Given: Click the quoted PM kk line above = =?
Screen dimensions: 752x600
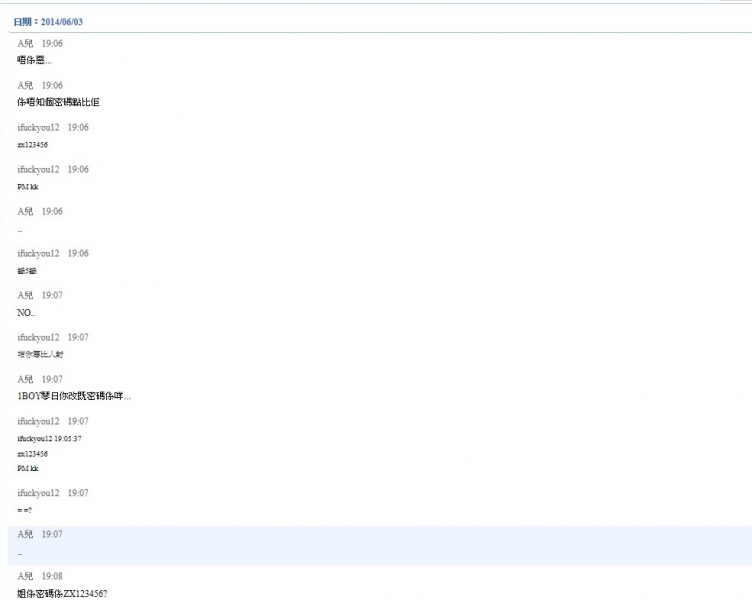Looking at the screenshot, I should pos(27,468).
